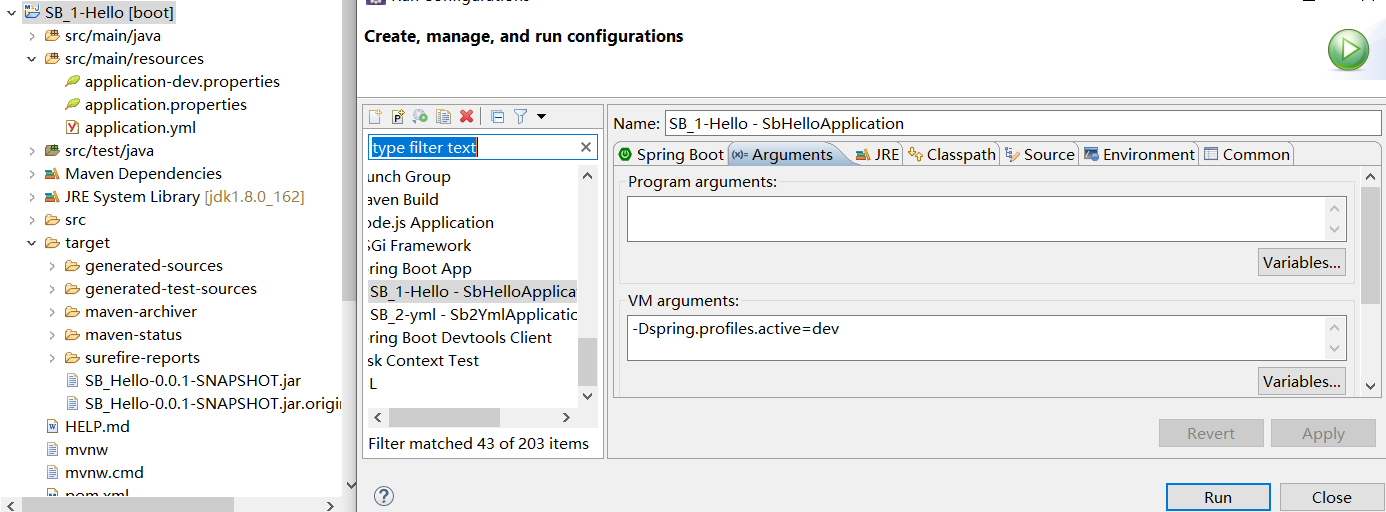The image size is (1386, 512).
Task: Open the dialog help icon
Action: (x=384, y=496)
